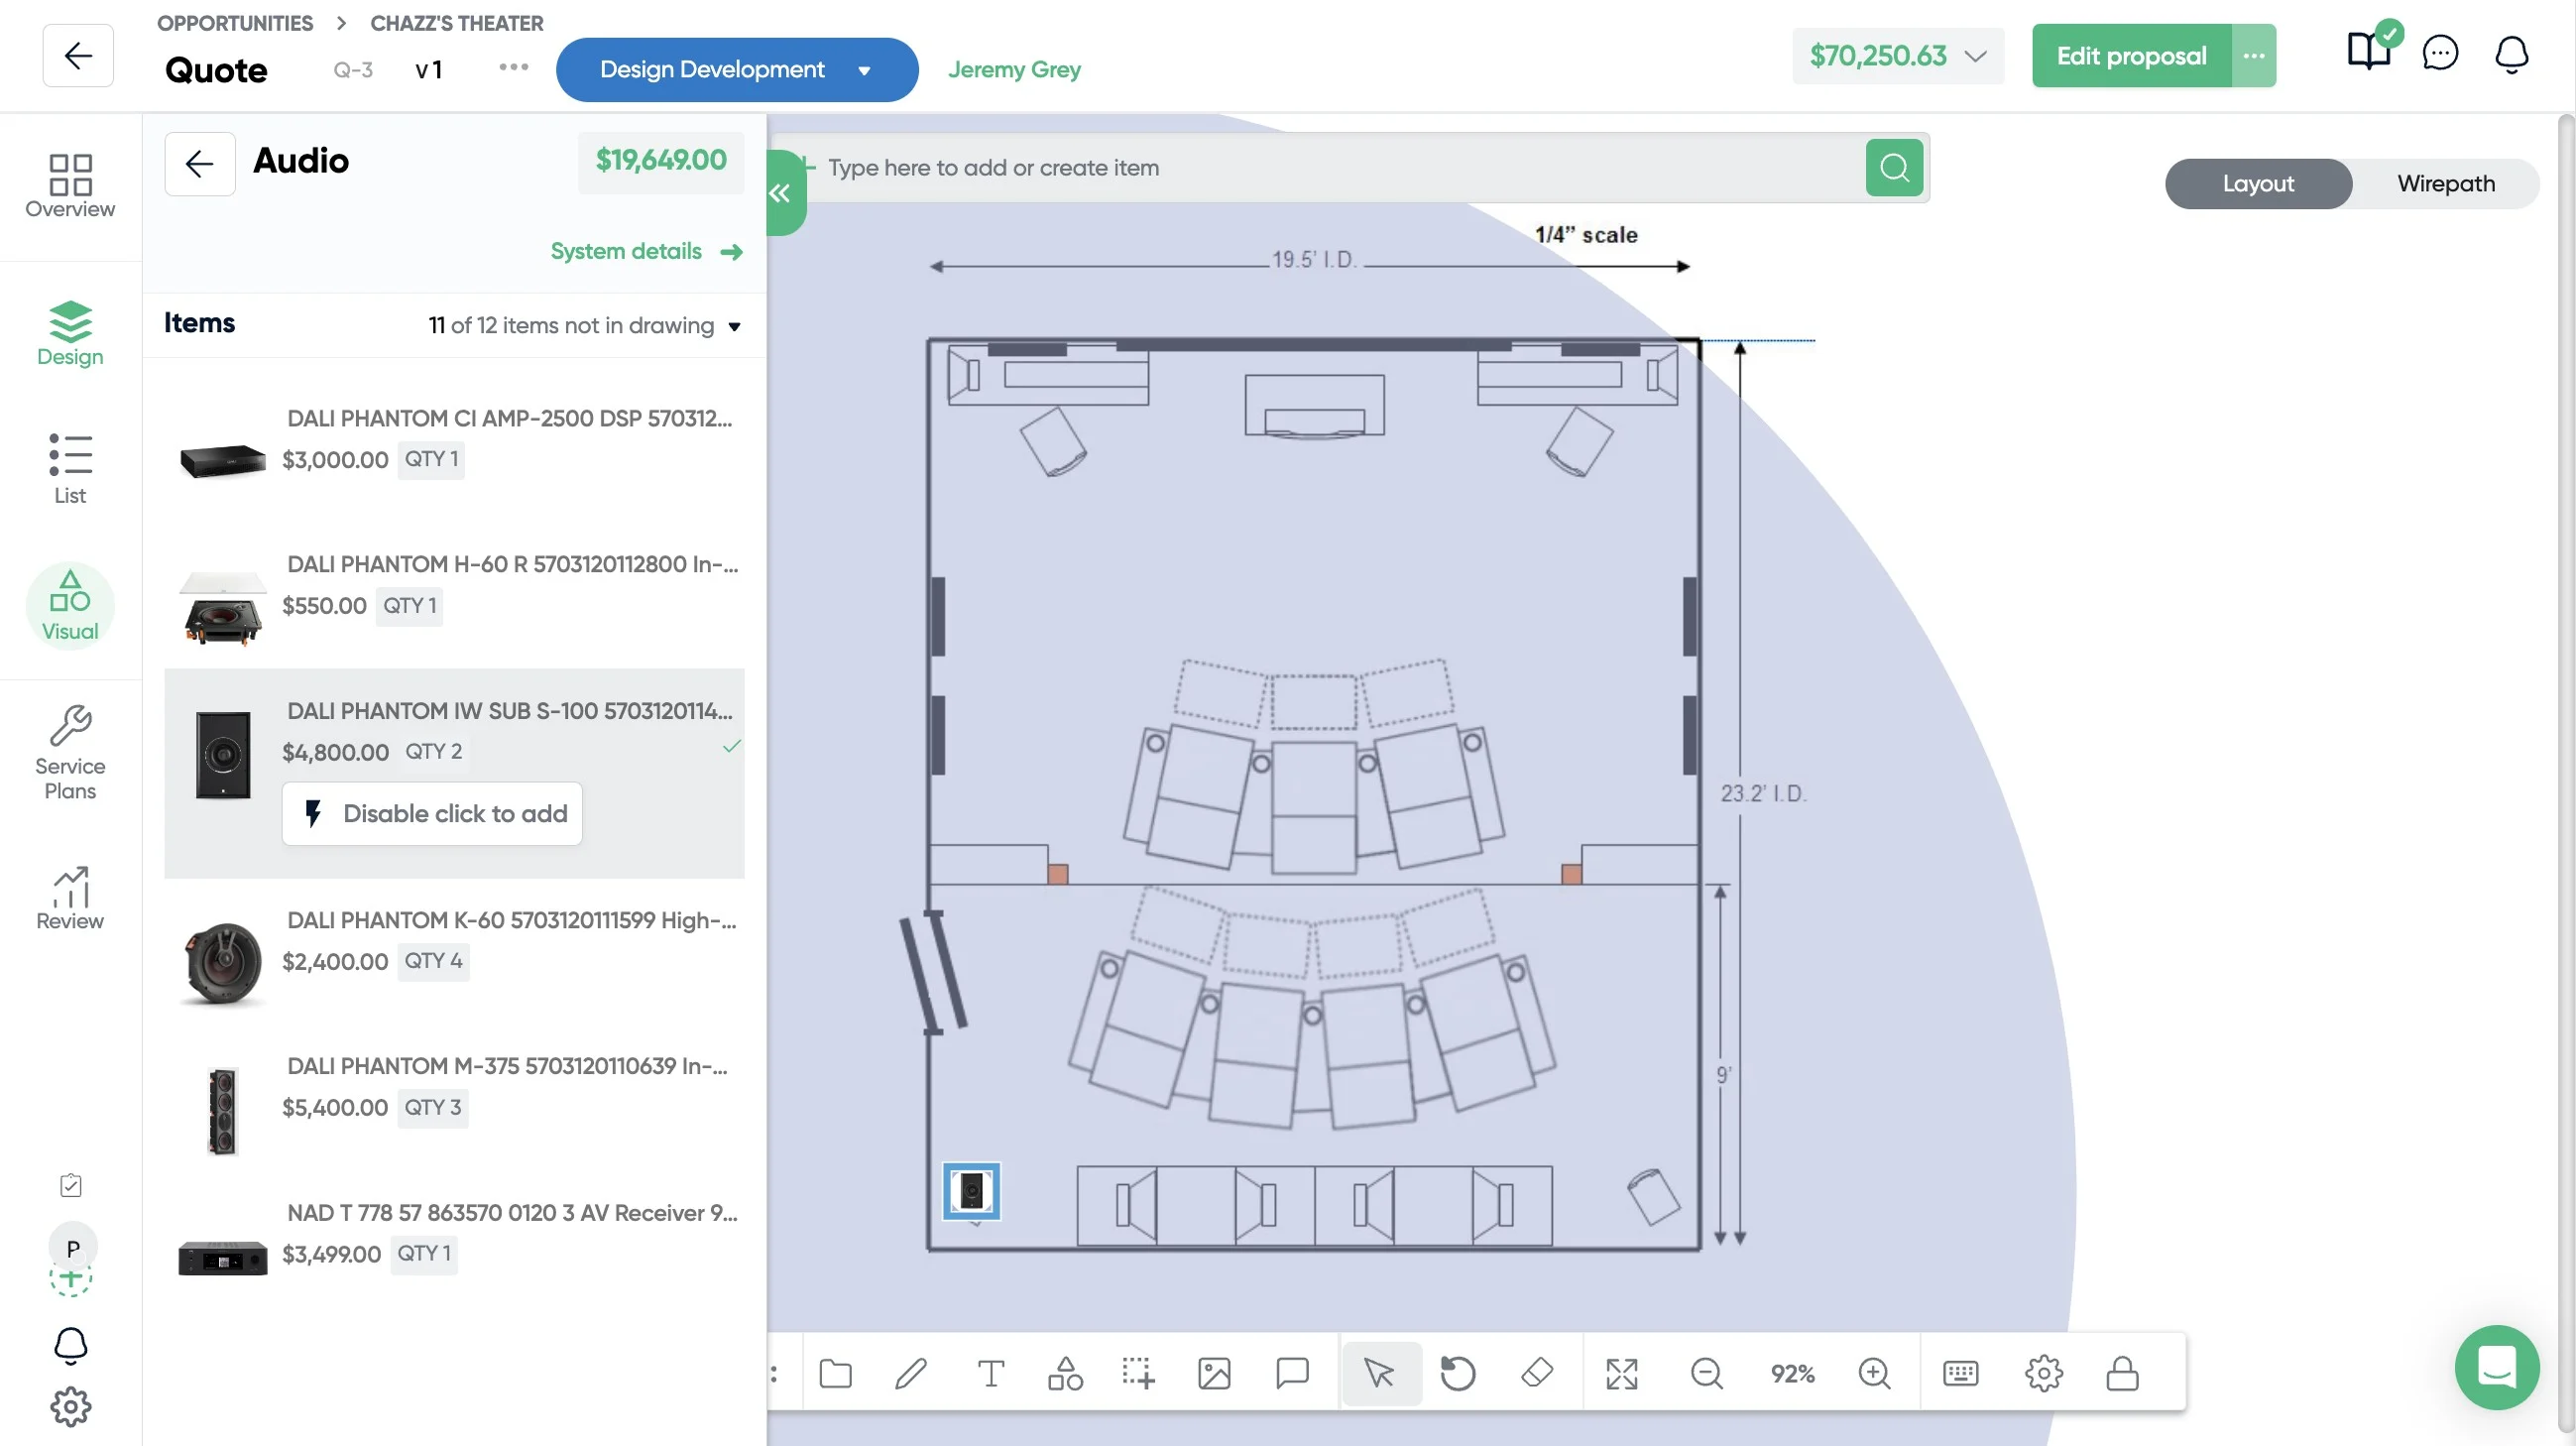Switch to Wirepath view
This screenshot has height=1446, width=2576.
[x=2446, y=184]
